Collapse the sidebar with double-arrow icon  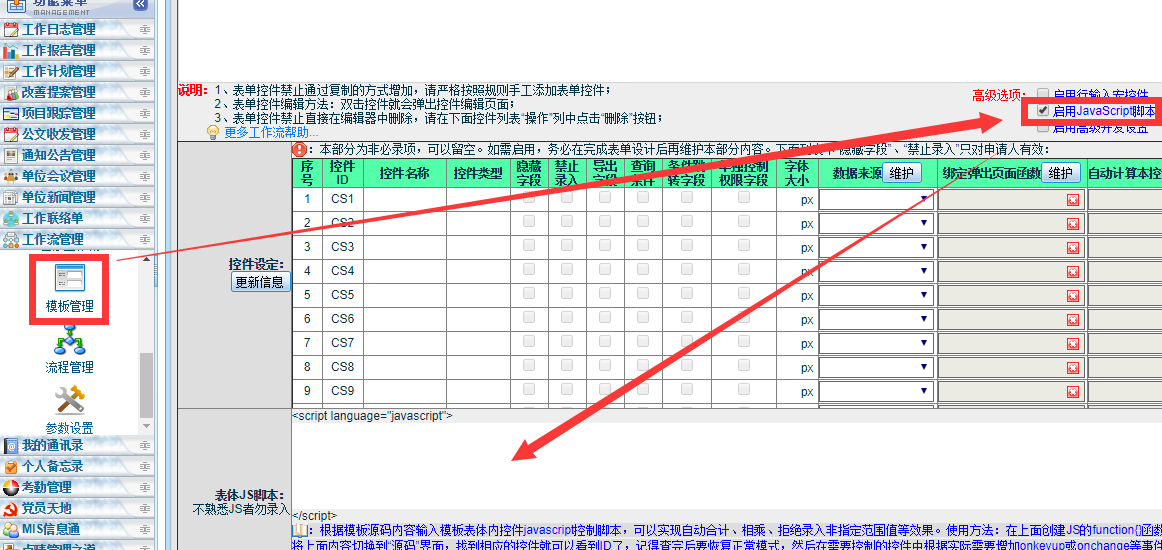coord(140,5)
